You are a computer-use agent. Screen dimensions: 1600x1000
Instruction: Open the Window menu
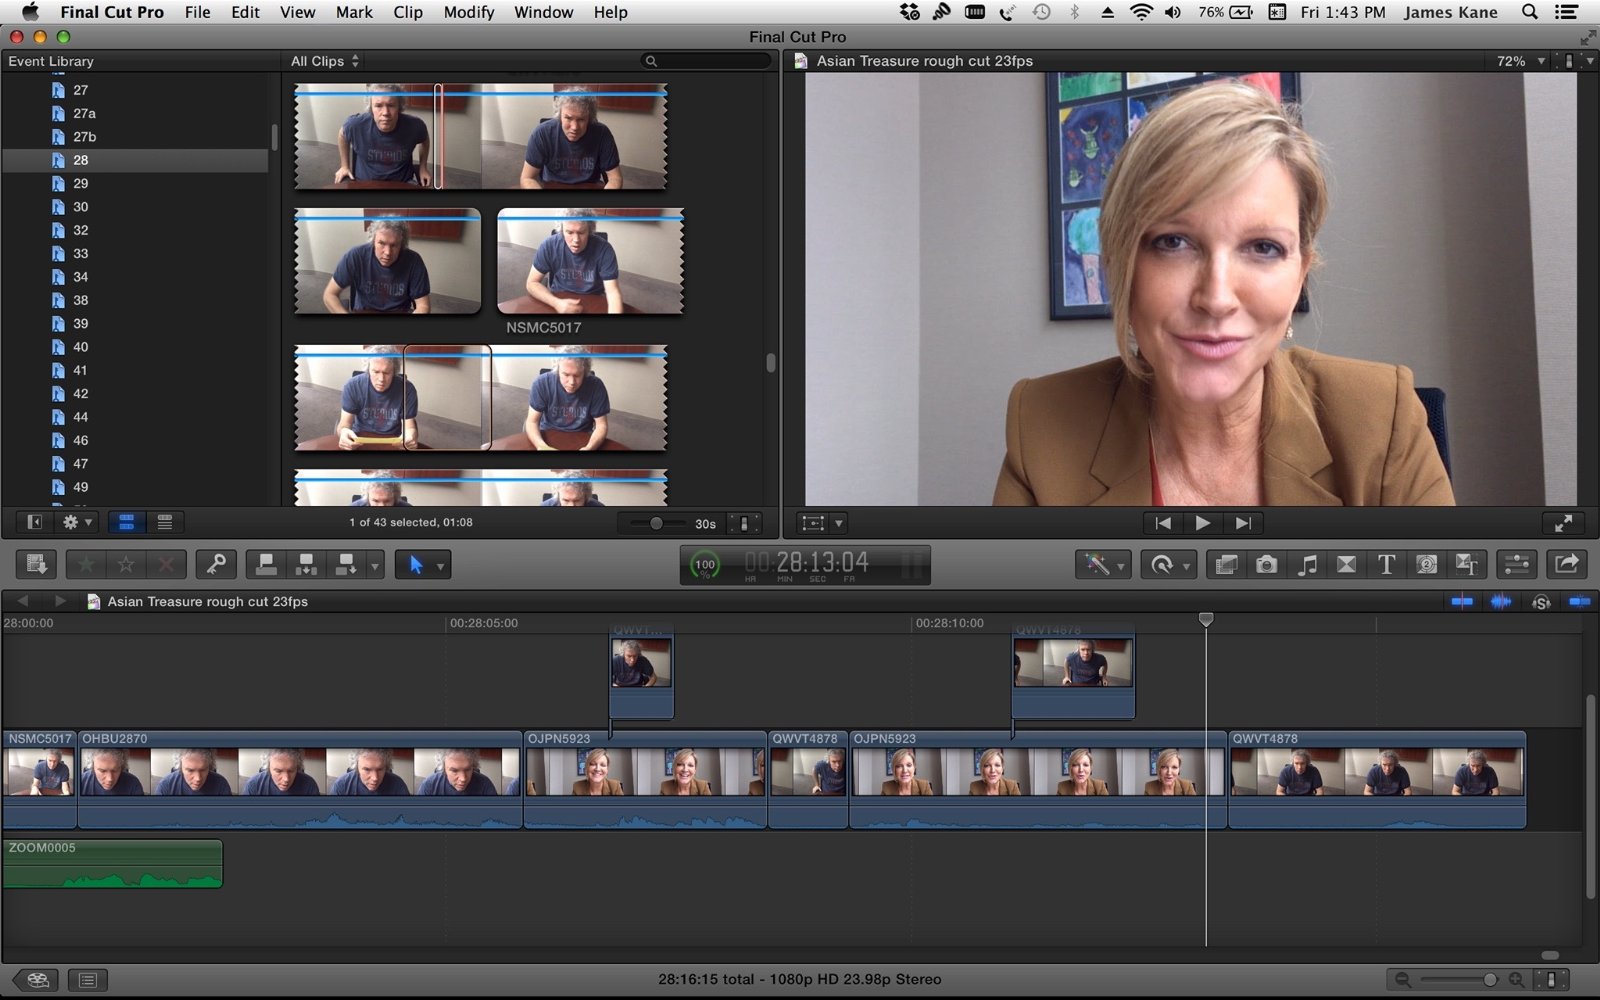click(543, 12)
